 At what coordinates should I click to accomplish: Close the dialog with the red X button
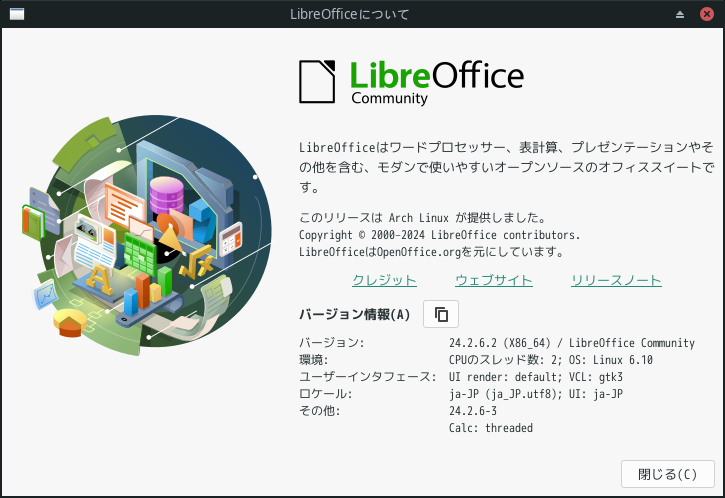(707, 14)
